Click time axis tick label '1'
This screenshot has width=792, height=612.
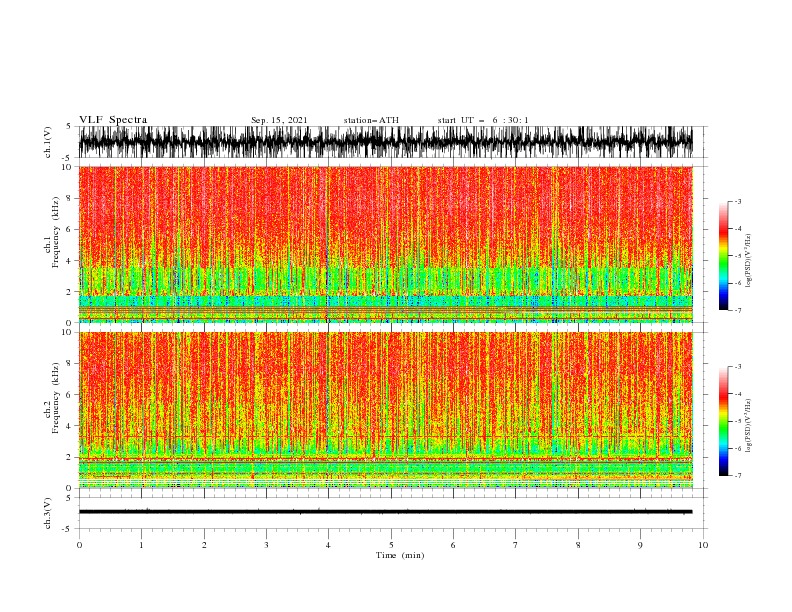141,545
